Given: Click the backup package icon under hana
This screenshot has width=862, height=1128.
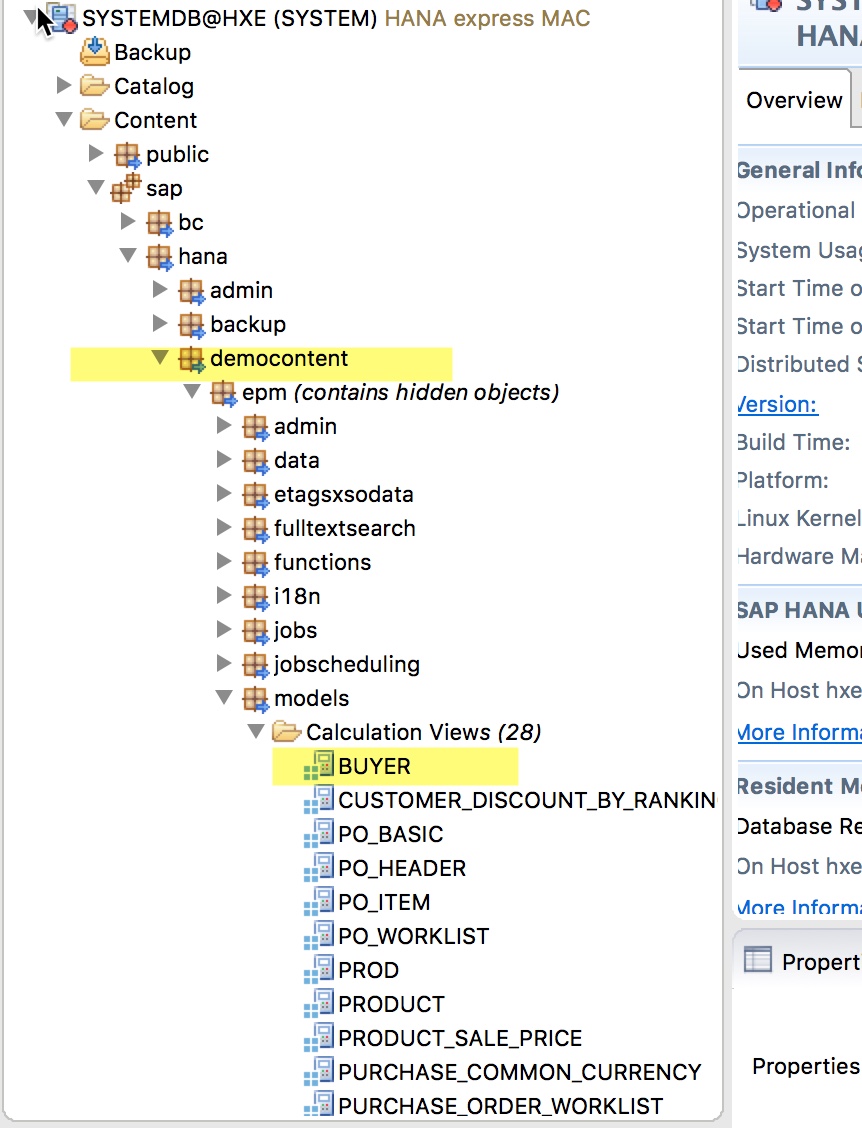Looking at the screenshot, I should pos(191,324).
